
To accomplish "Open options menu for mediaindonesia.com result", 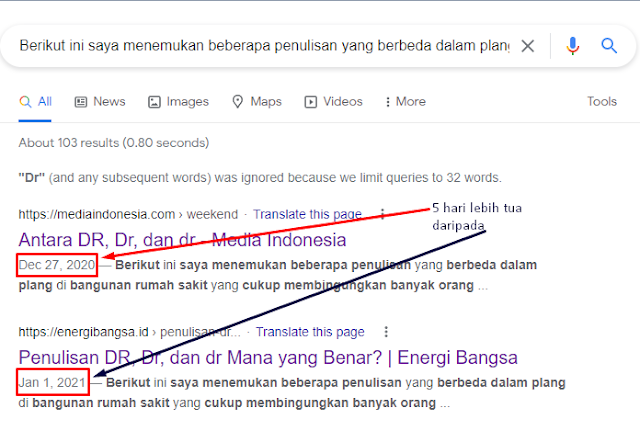I will pyautogui.click(x=382, y=214).
